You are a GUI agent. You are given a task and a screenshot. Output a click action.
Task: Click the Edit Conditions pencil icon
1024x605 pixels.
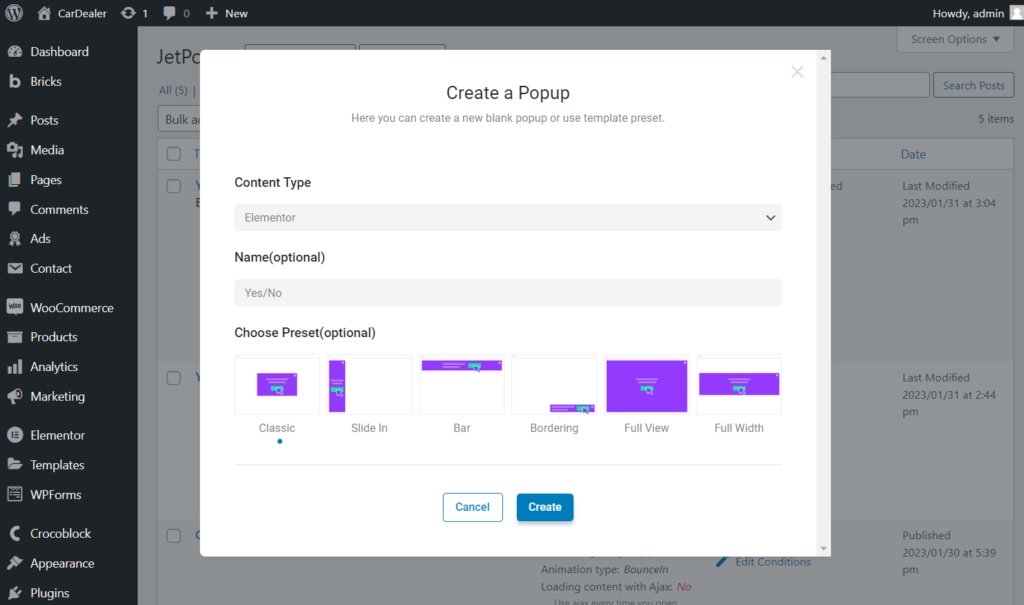tap(722, 562)
